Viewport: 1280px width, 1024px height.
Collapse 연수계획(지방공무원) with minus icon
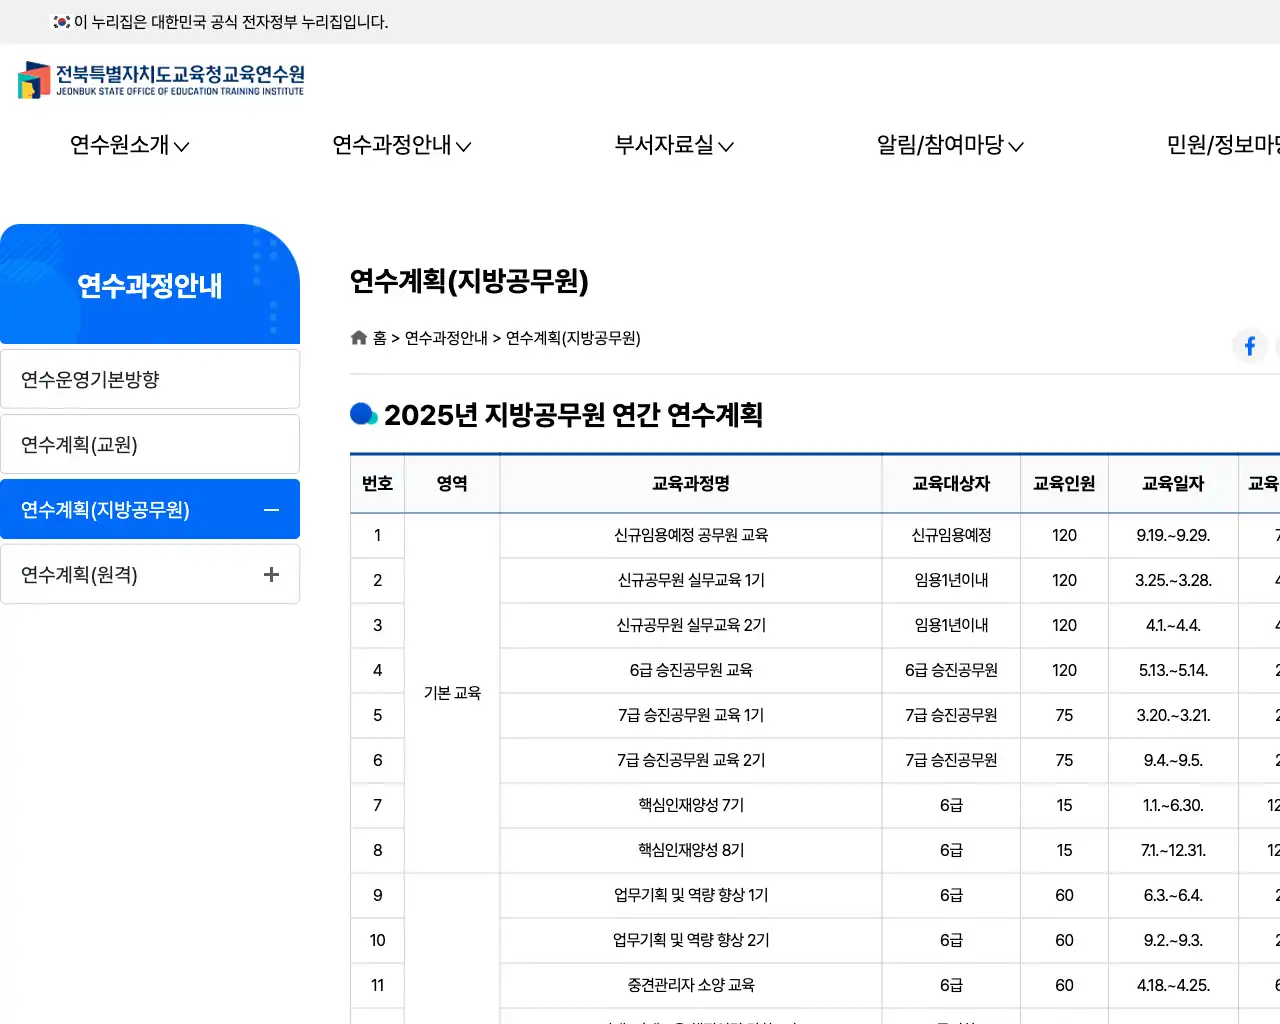pos(271,510)
